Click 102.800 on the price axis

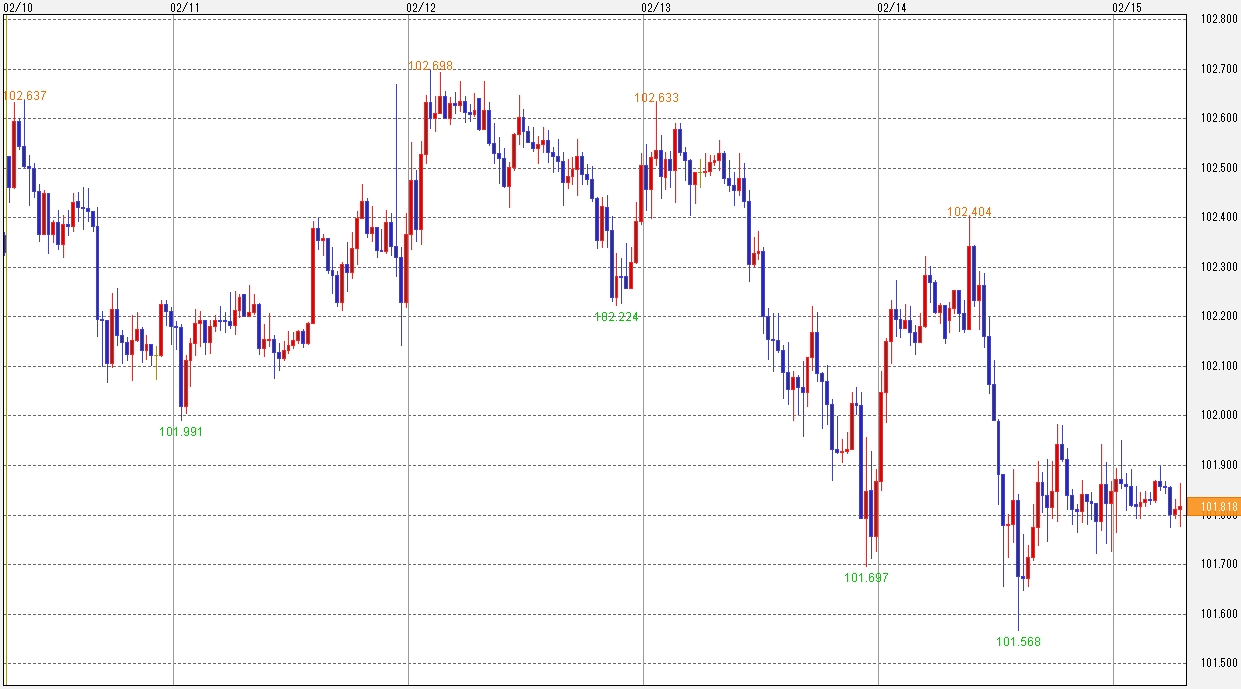[1216, 19]
